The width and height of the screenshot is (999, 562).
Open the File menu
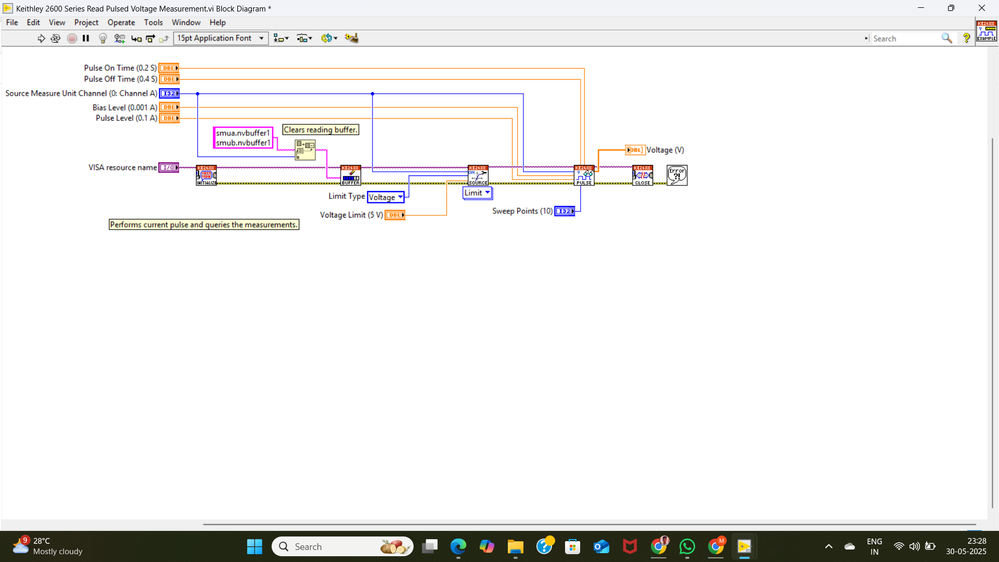12,22
